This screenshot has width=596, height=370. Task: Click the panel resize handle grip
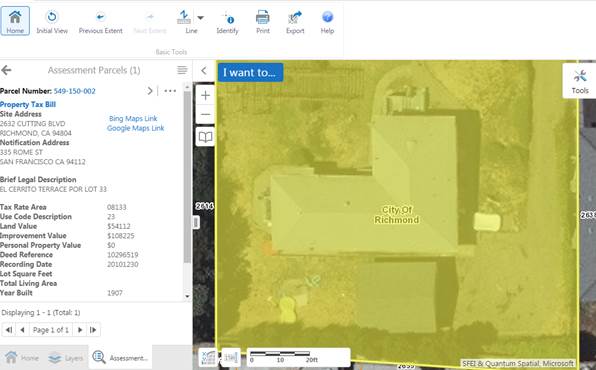tap(196, 222)
